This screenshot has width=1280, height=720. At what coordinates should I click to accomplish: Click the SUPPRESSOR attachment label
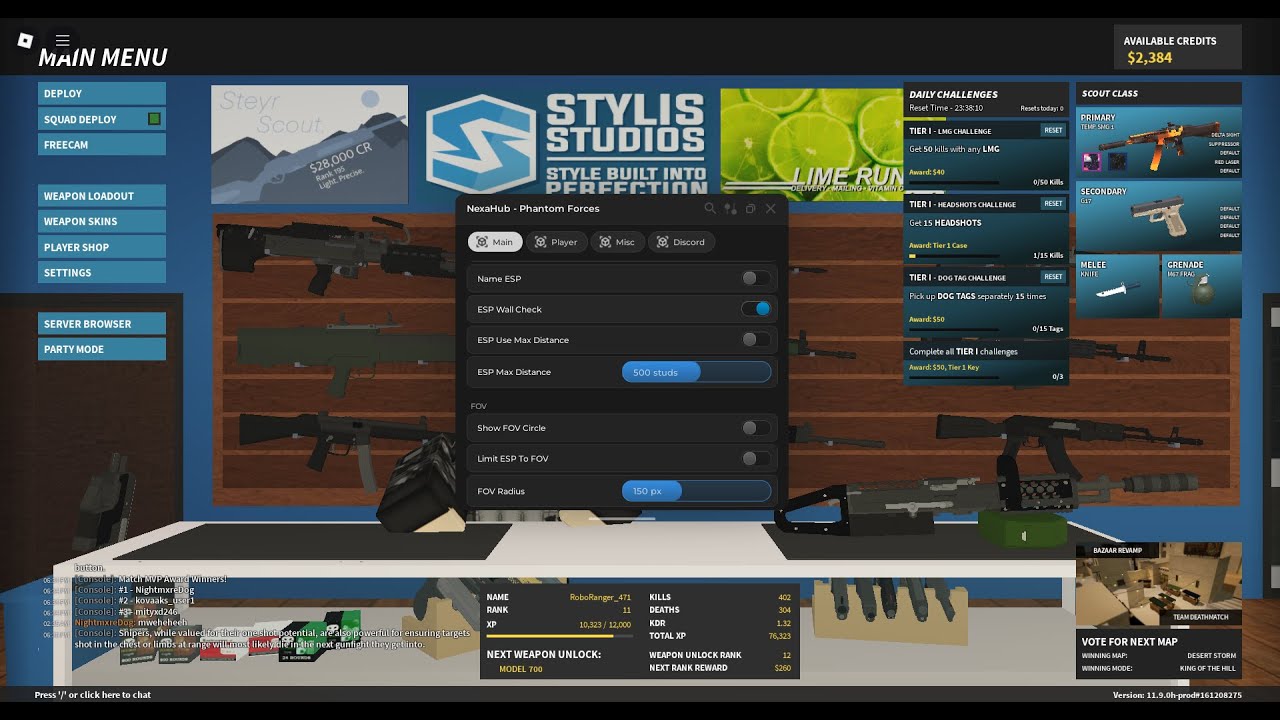(1224, 144)
